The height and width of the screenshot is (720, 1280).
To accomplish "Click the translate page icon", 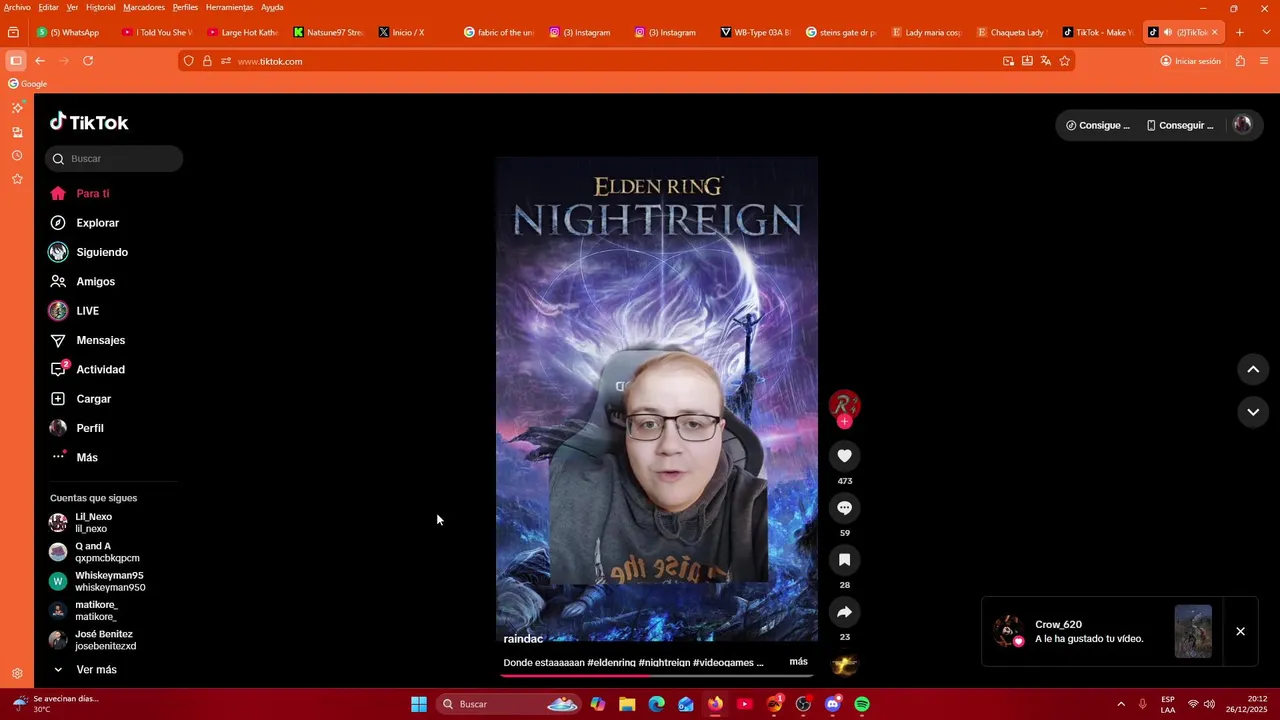I will point(1045,61).
